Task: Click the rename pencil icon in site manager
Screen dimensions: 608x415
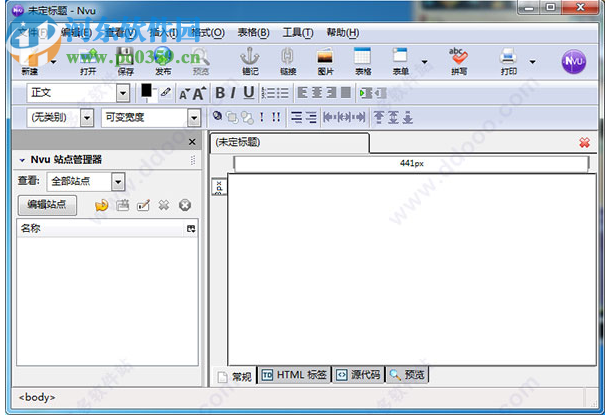Action: 143,205
